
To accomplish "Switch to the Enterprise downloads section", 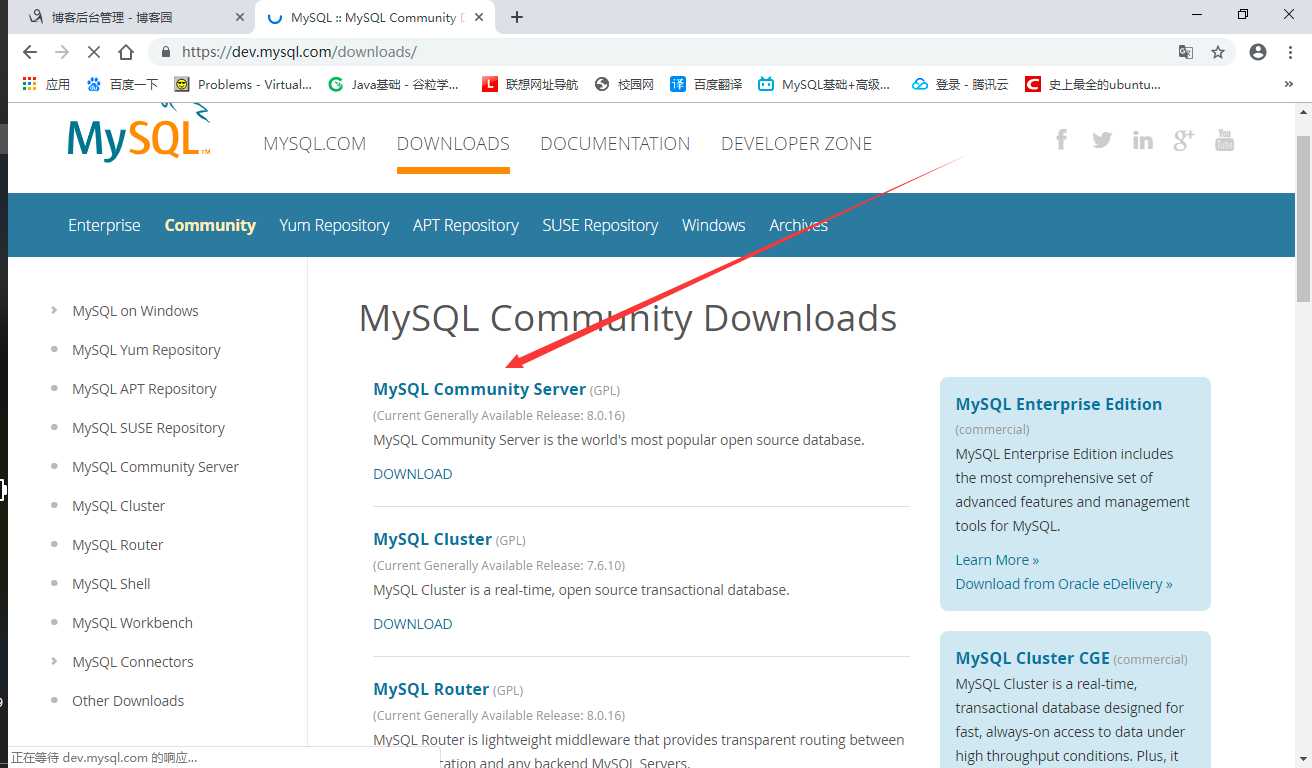I will tap(104, 225).
